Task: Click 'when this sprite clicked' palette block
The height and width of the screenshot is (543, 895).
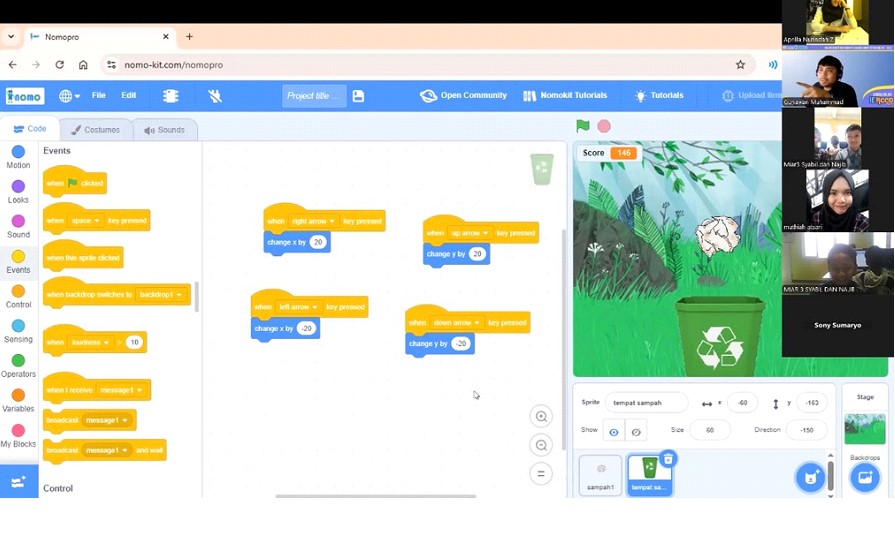Action: click(x=83, y=257)
